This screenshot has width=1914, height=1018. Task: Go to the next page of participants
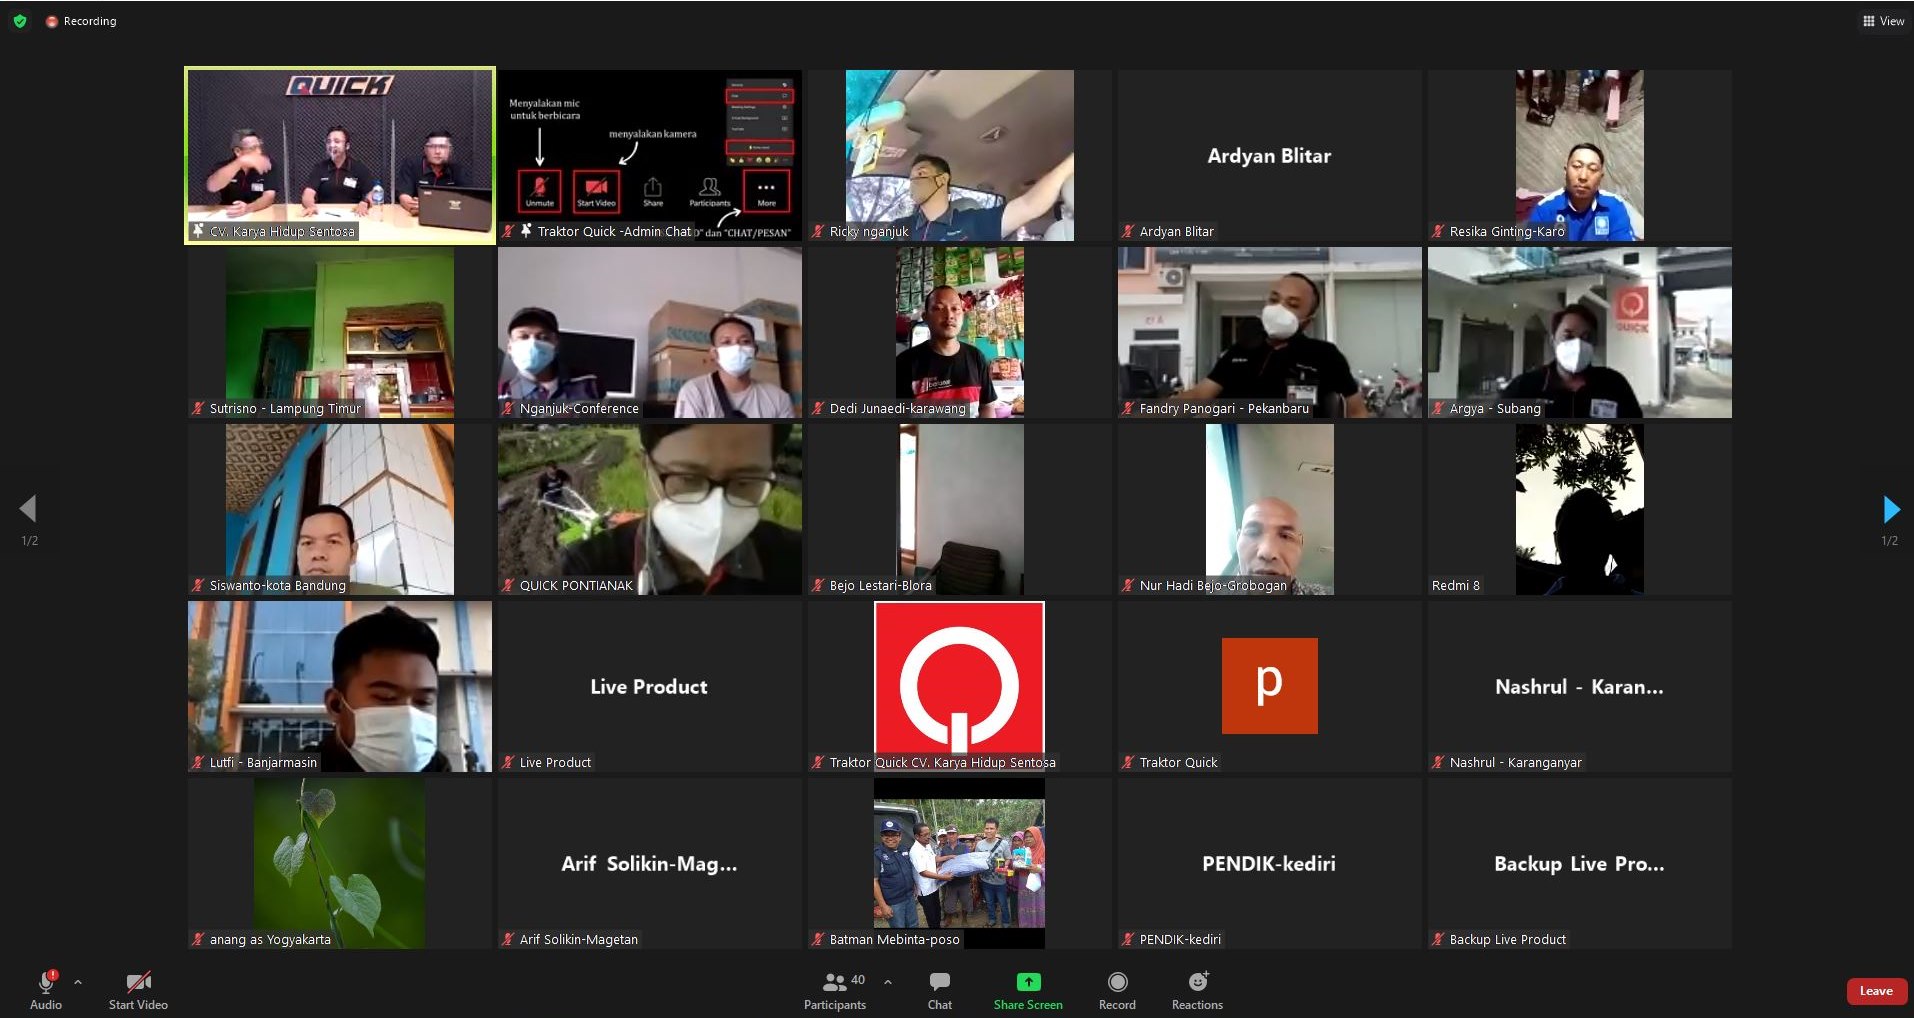point(1890,509)
